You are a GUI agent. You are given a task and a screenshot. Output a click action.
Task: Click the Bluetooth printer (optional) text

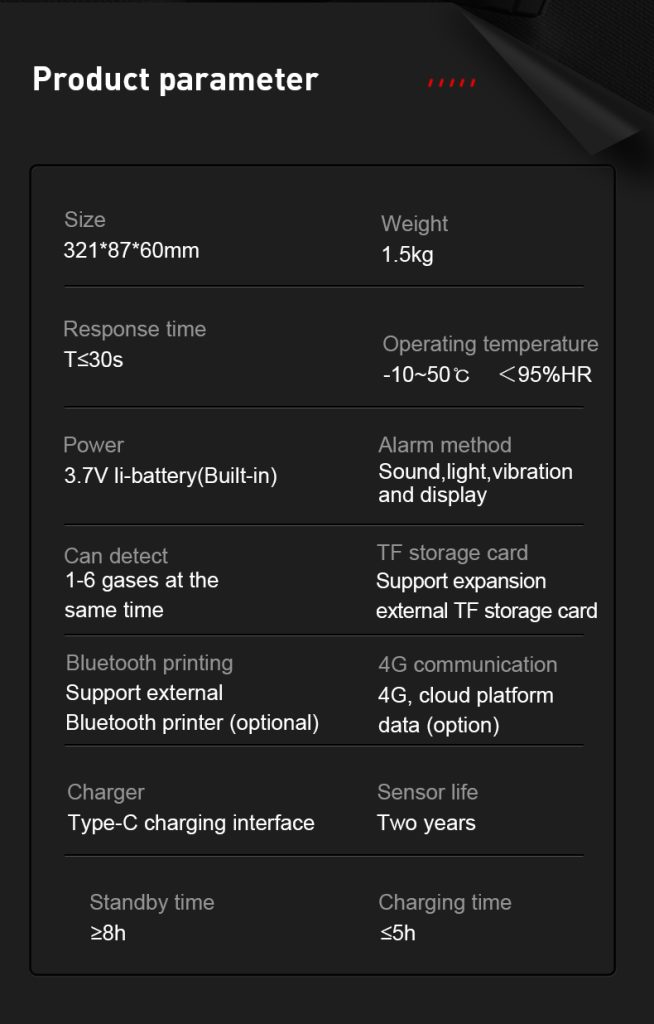[x=192, y=723]
